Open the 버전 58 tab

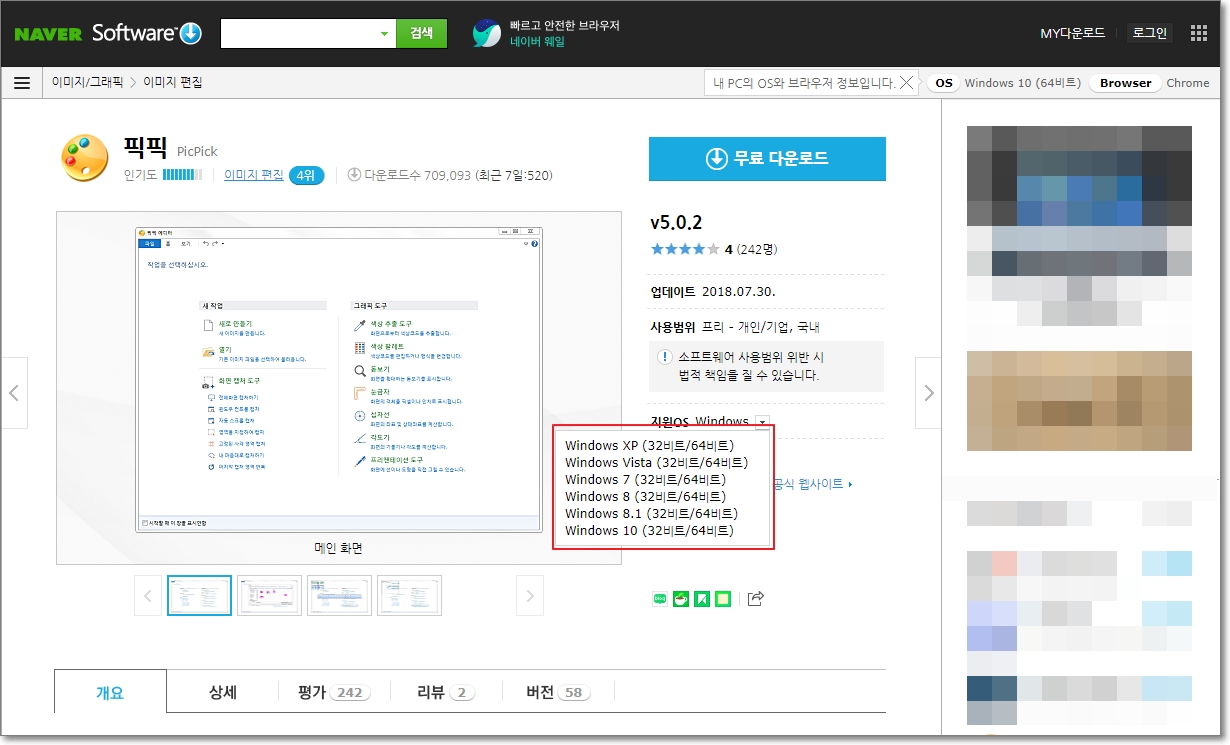558,692
